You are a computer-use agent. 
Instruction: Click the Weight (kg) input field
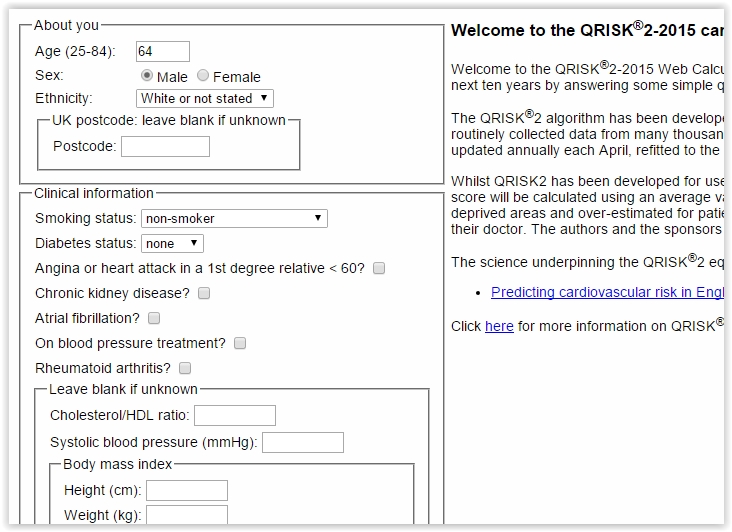(x=187, y=515)
